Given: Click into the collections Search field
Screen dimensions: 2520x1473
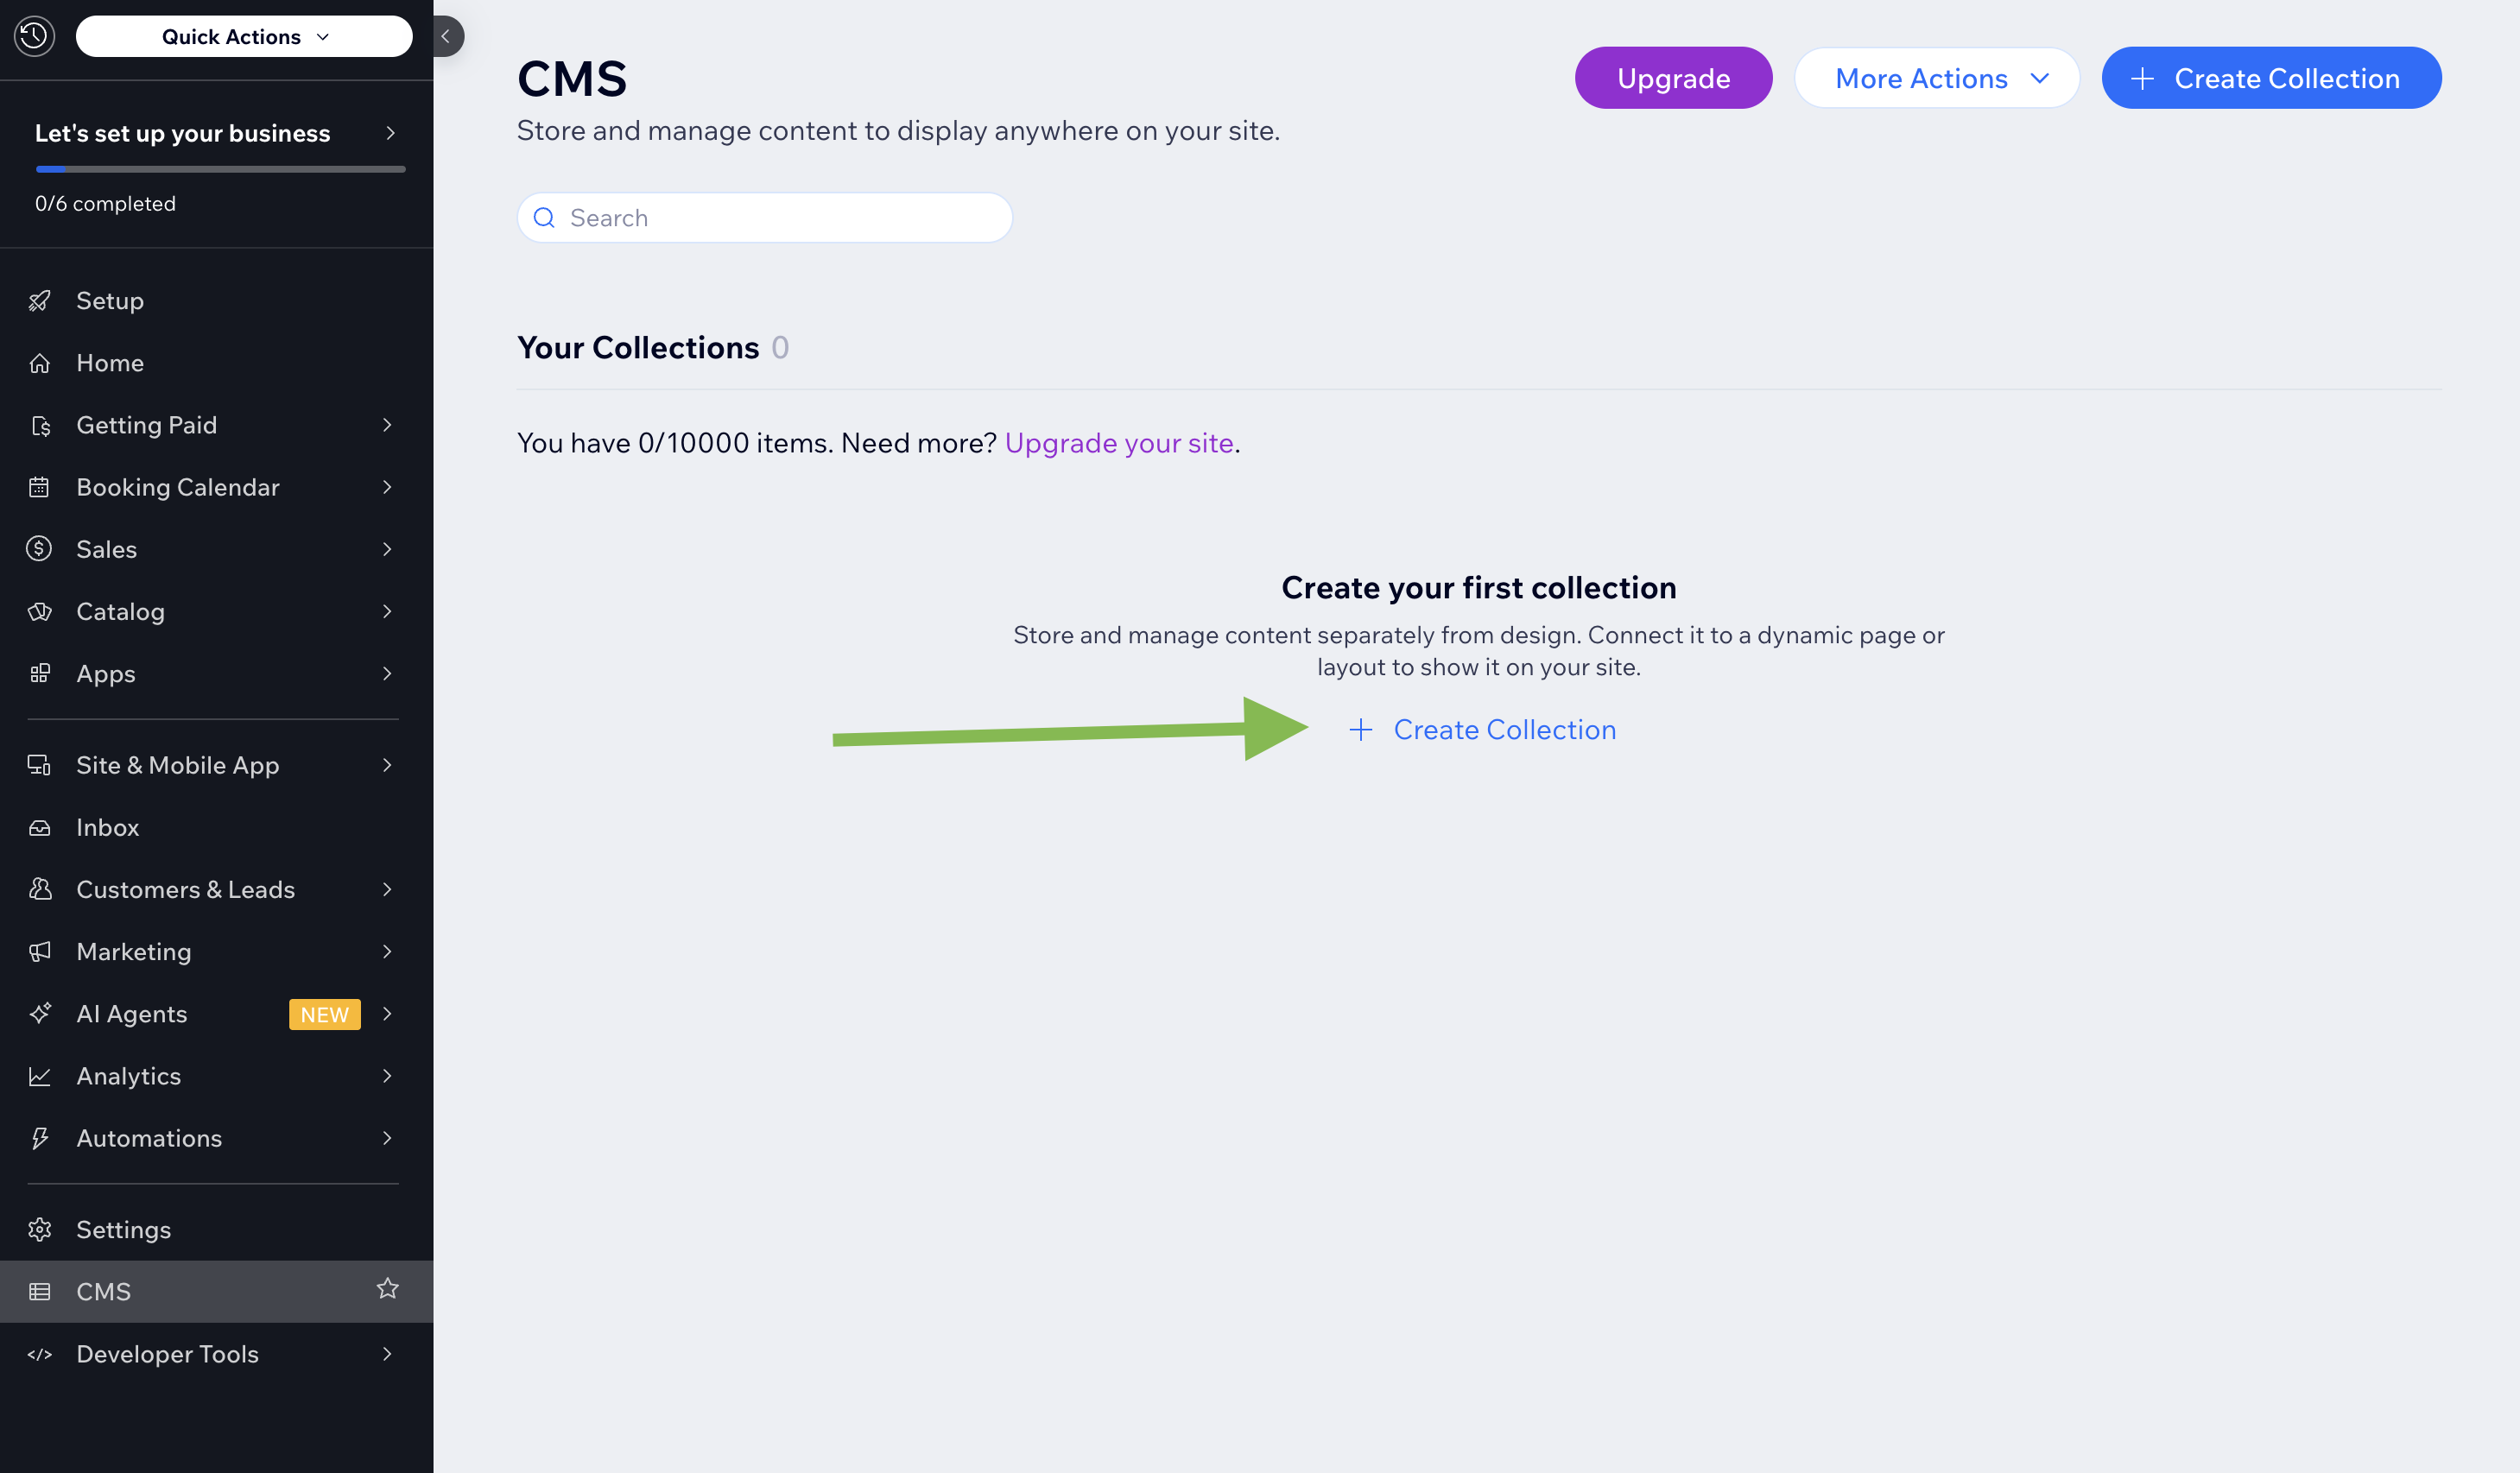Looking at the screenshot, I should tap(780, 218).
